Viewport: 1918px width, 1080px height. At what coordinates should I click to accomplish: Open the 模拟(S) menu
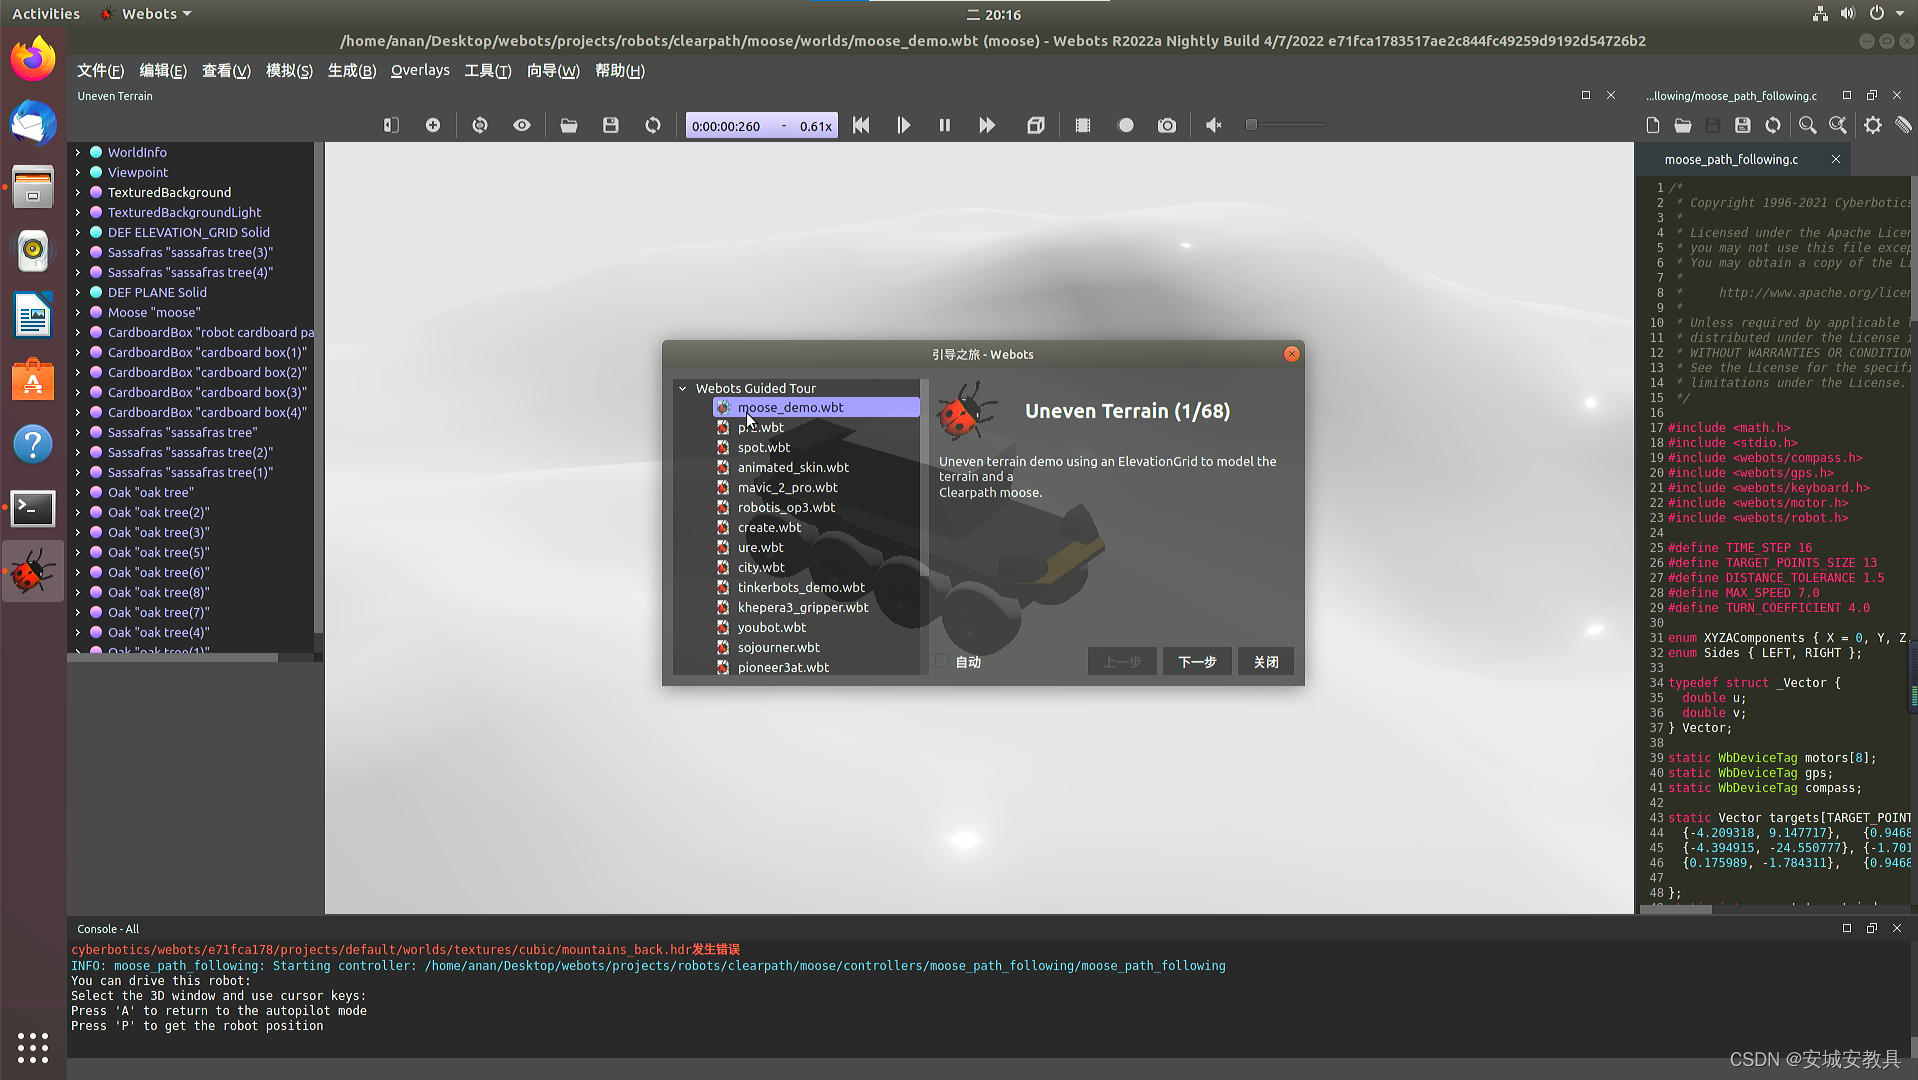(289, 71)
